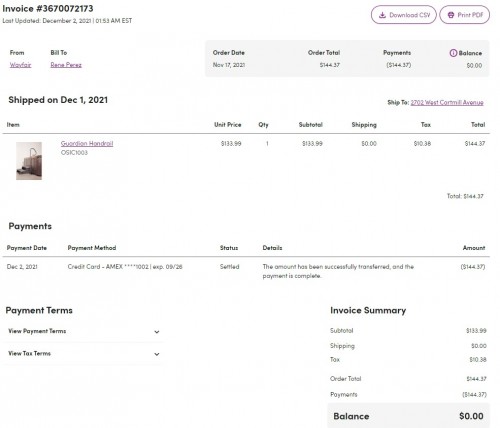Viewport: 500px width, 428px height.
Task: Expand View Payment Terms chevron
Action: coord(157,332)
